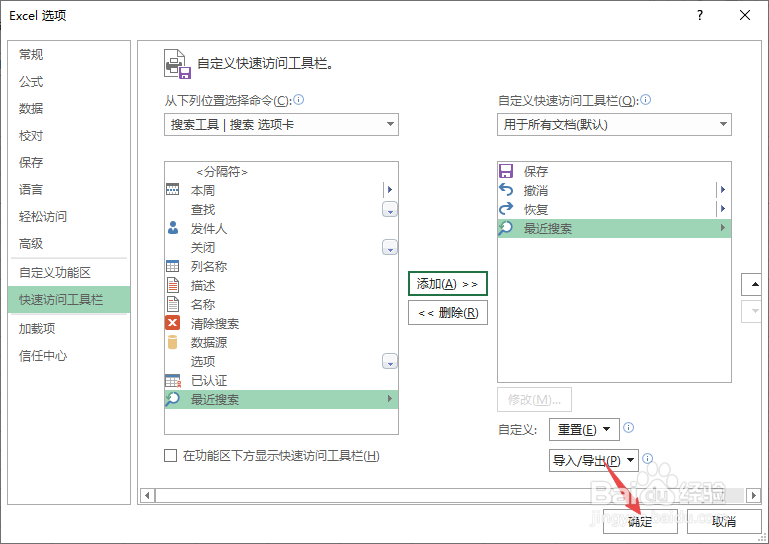Close the Excel 选项 dialog
Image resolution: width=769 pixels, height=544 pixels.
(x=744, y=15)
